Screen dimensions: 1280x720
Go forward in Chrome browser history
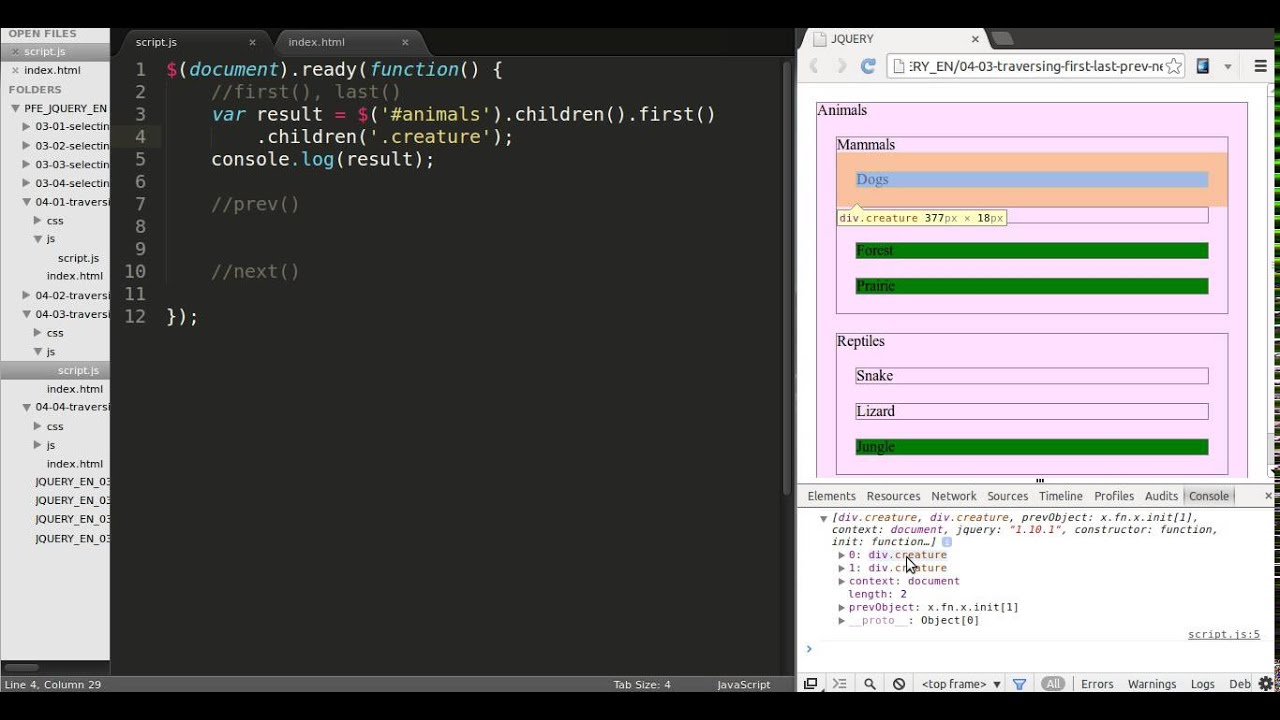click(841, 66)
